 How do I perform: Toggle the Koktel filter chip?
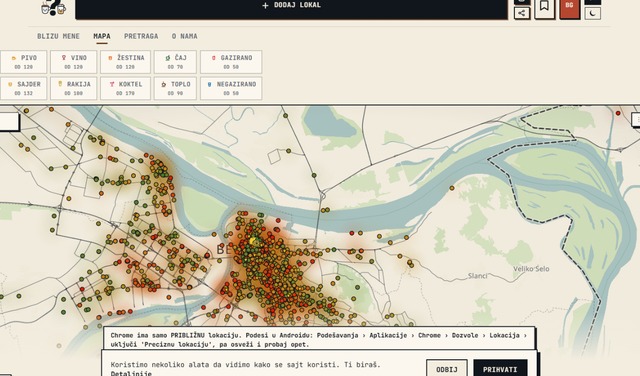pyautogui.click(x=125, y=88)
